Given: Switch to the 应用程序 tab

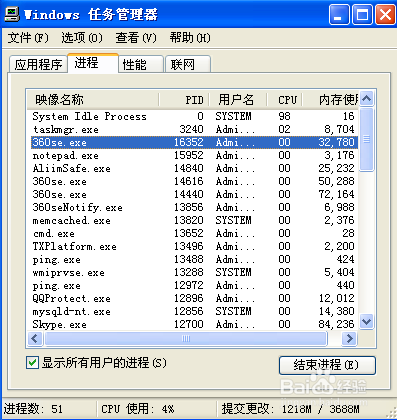Looking at the screenshot, I should [38, 64].
